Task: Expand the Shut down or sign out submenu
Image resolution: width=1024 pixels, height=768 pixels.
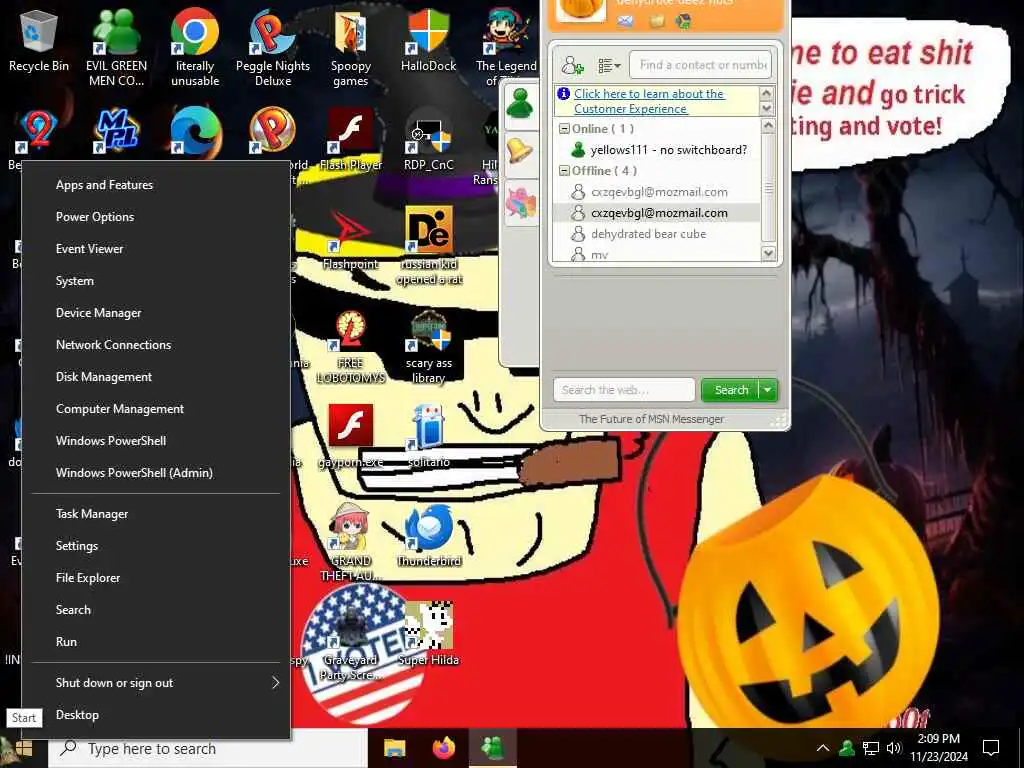Action: [157, 683]
